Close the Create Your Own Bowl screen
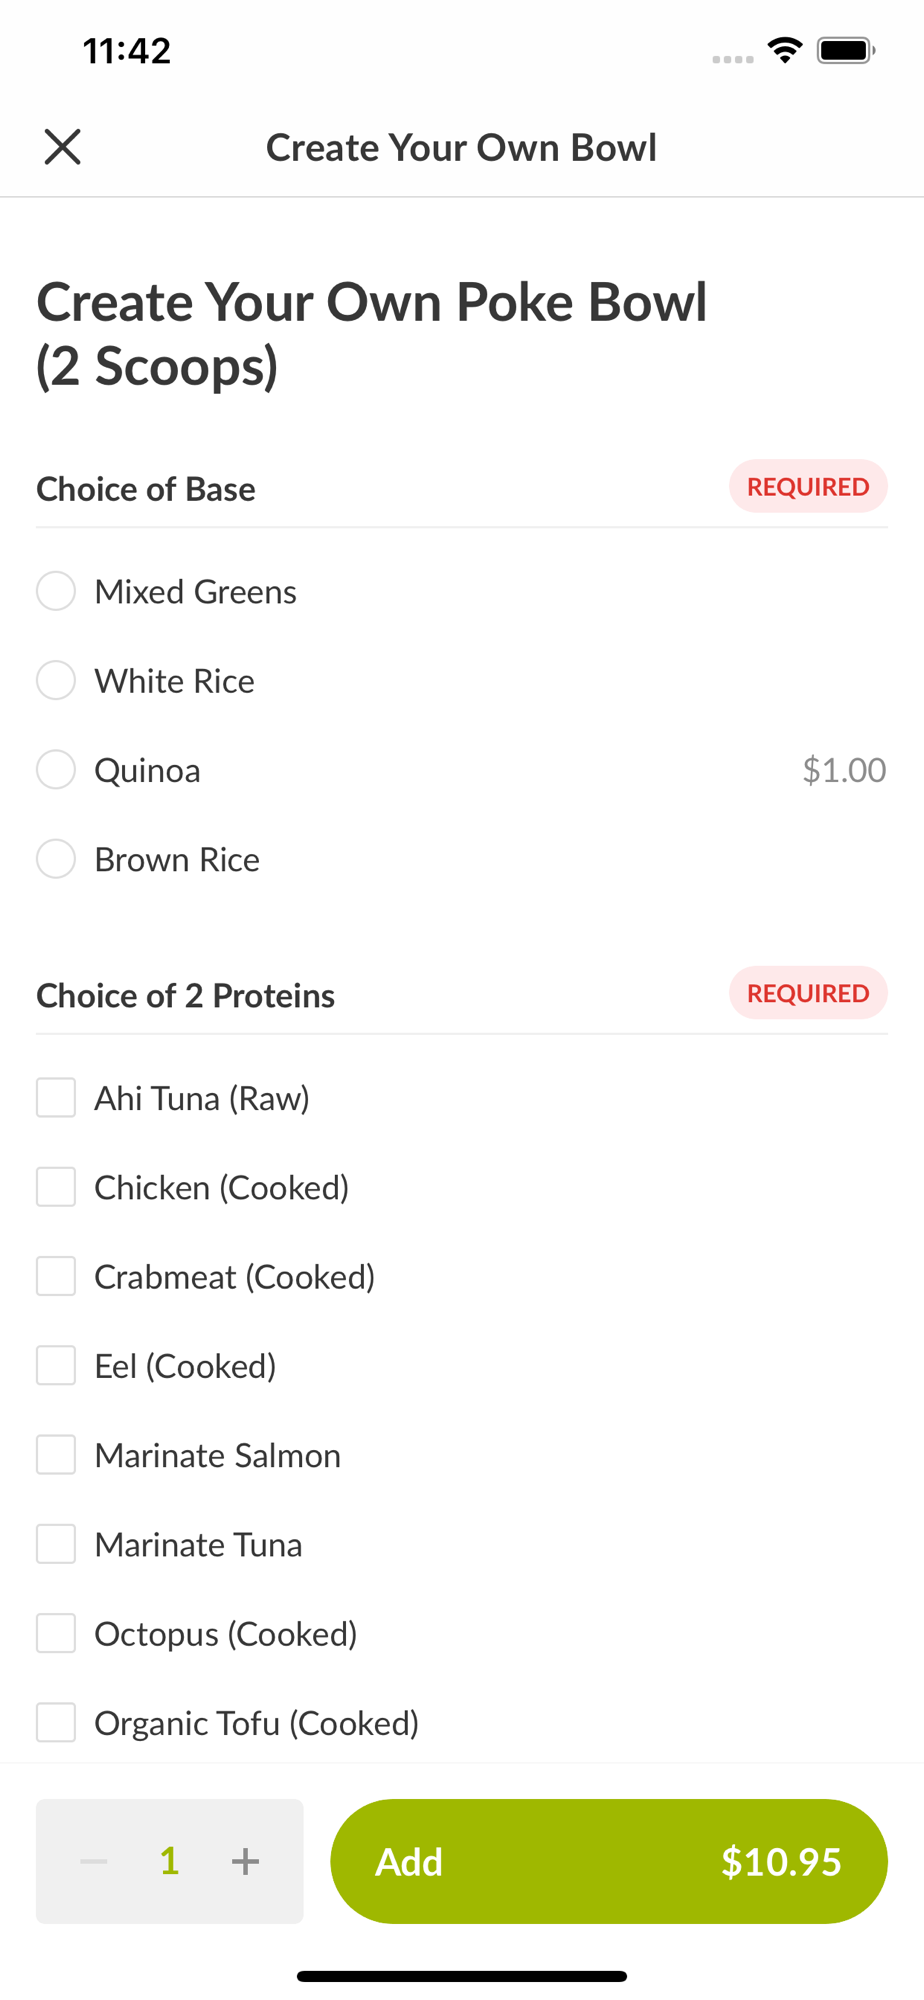Image resolution: width=924 pixels, height=2000 pixels. pos(62,147)
